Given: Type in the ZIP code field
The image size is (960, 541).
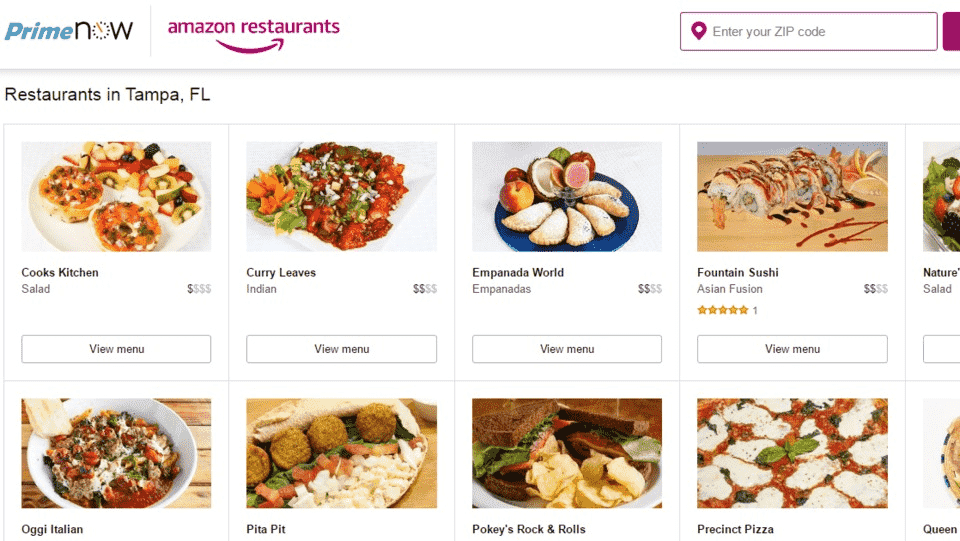Looking at the screenshot, I should click(x=820, y=31).
